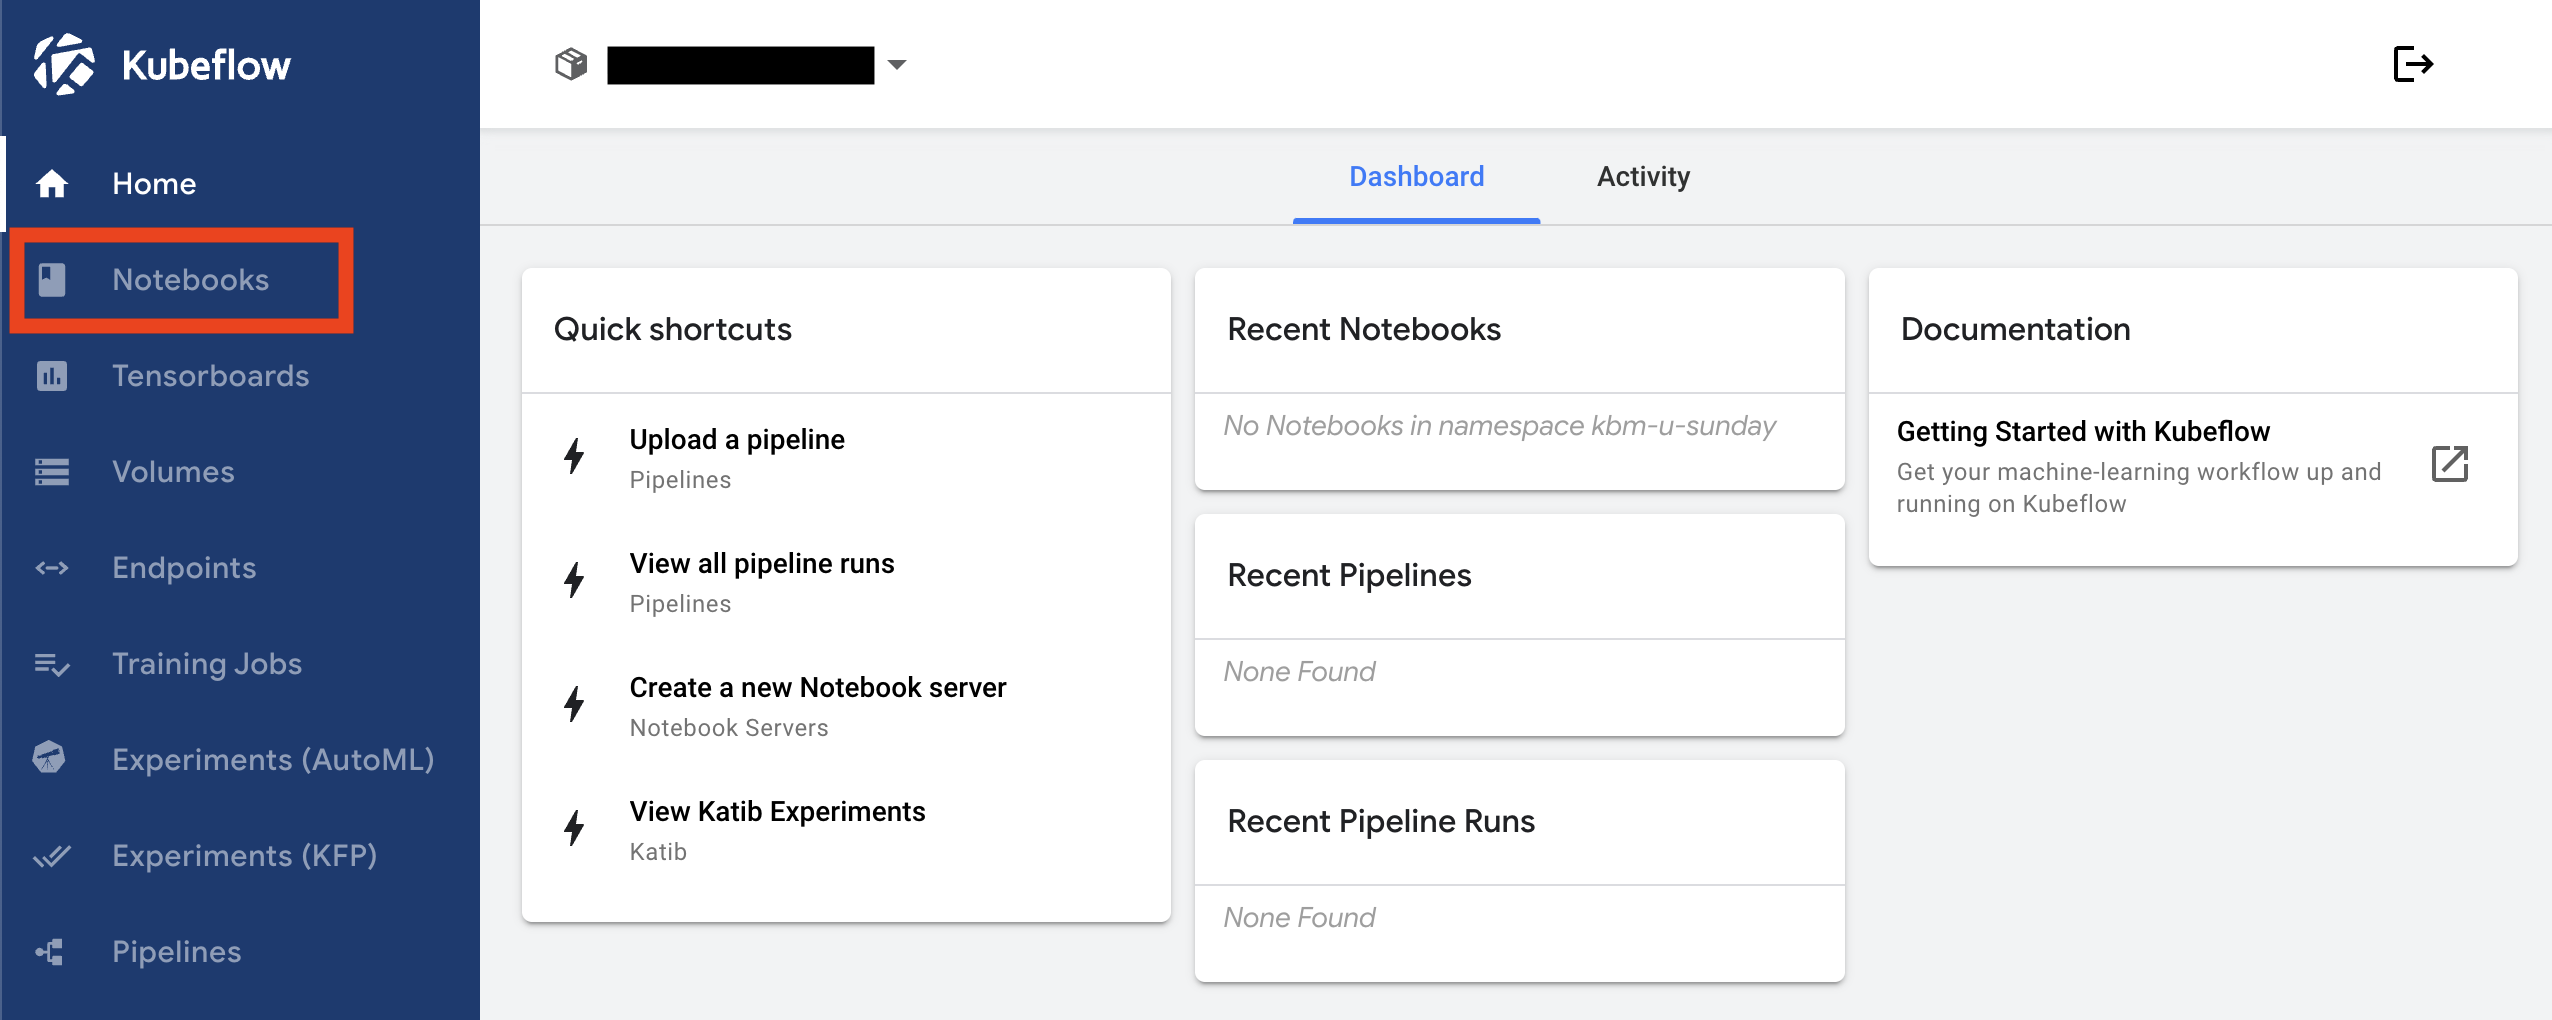Click the lightning icon beside View Katib Experiments
The image size is (2552, 1020).
tap(574, 828)
